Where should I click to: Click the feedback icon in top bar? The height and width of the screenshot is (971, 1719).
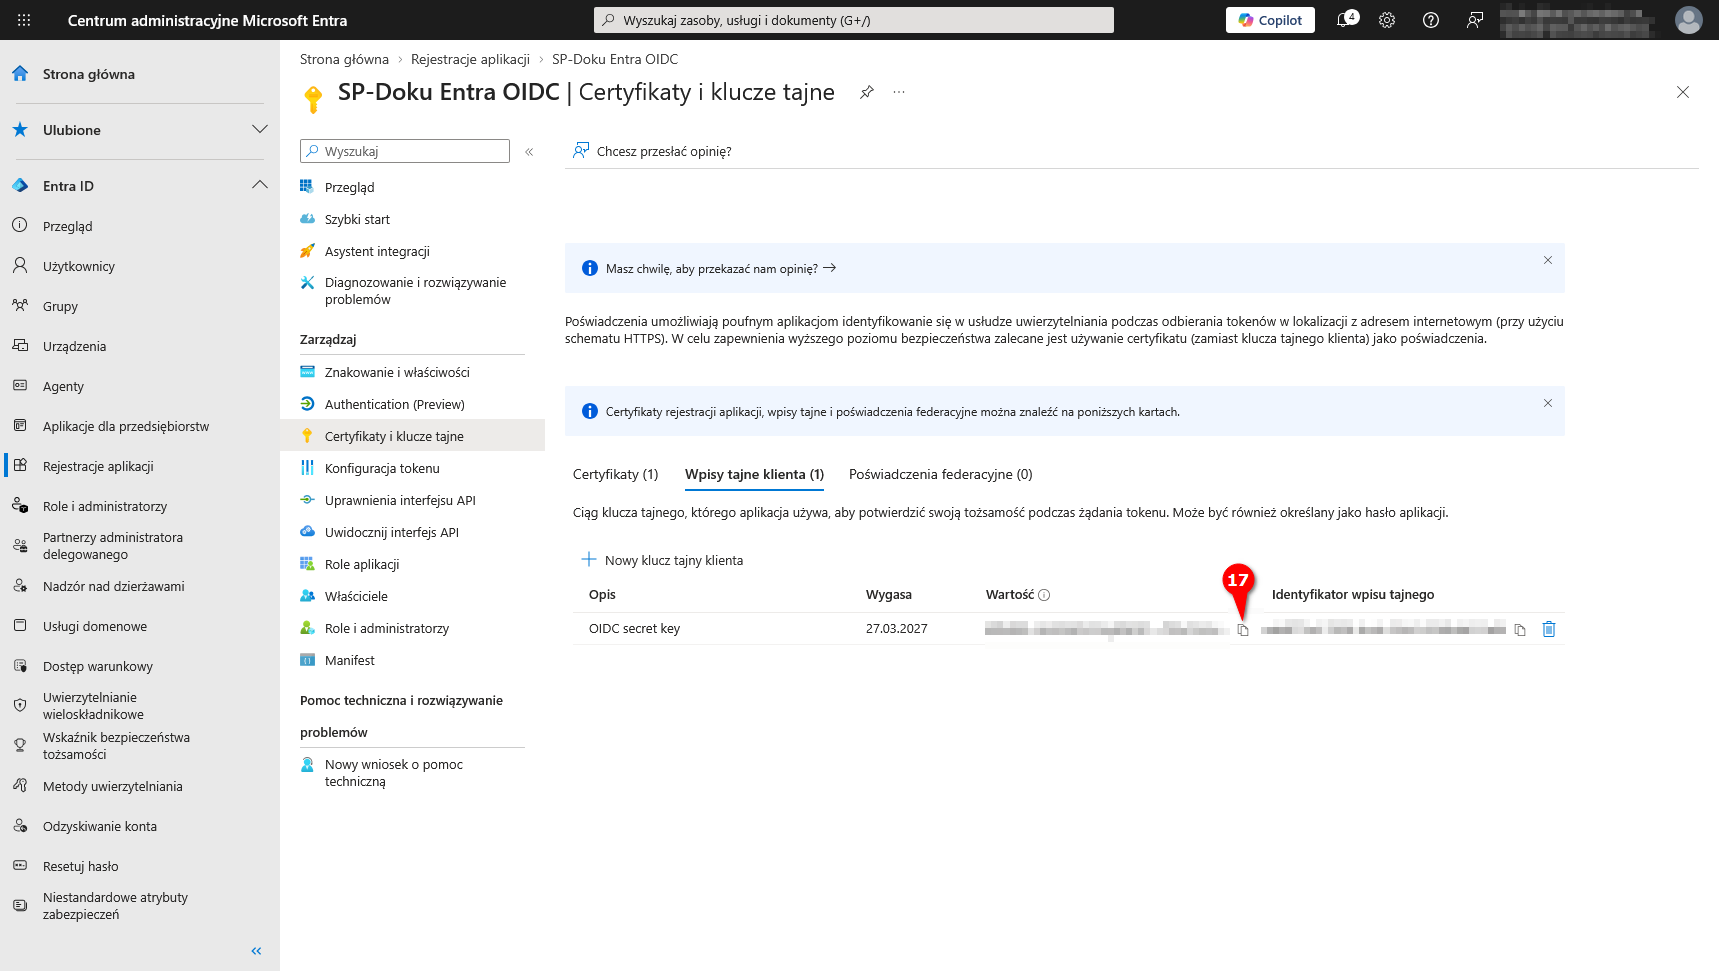[1475, 20]
